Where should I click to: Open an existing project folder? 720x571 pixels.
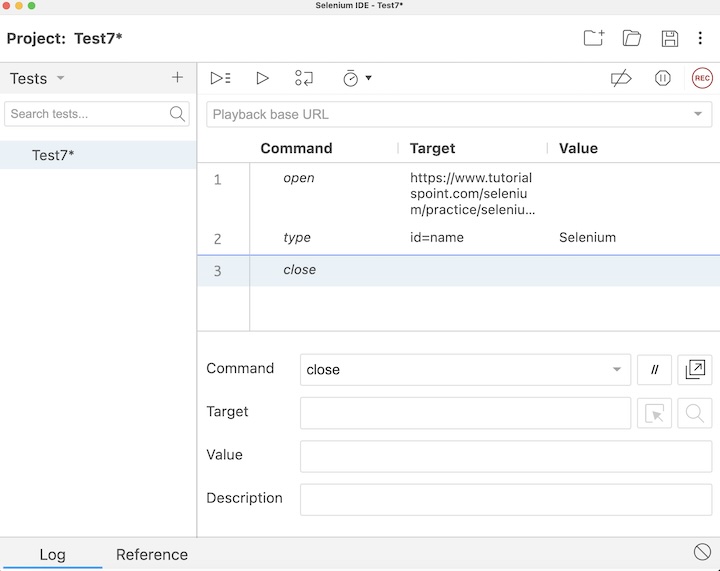(x=632, y=39)
